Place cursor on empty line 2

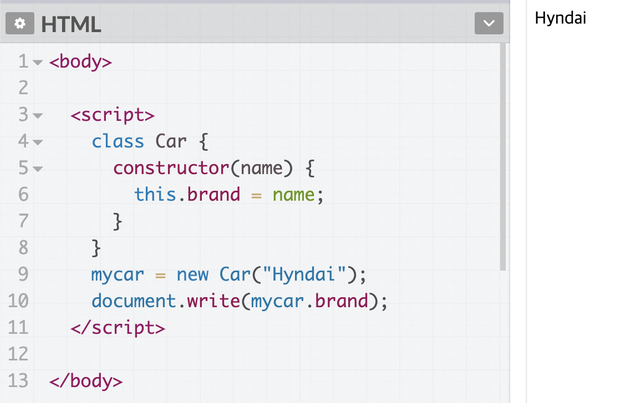click(269, 88)
